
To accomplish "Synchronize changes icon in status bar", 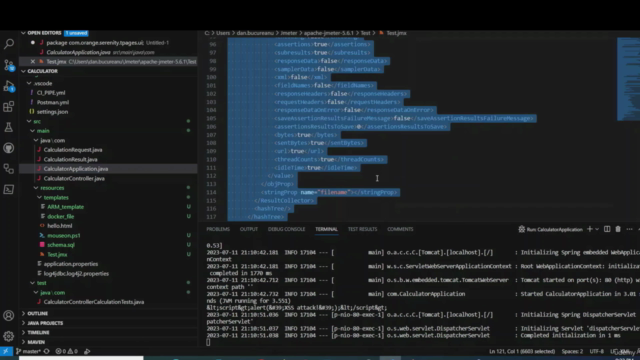I will pyautogui.click(x=47, y=351).
